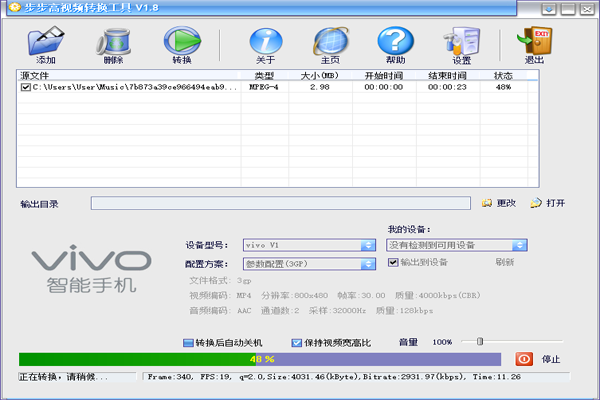Click the 结束时间 column header
Image resolution: width=600 pixels, height=400 pixels.
(447, 75)
